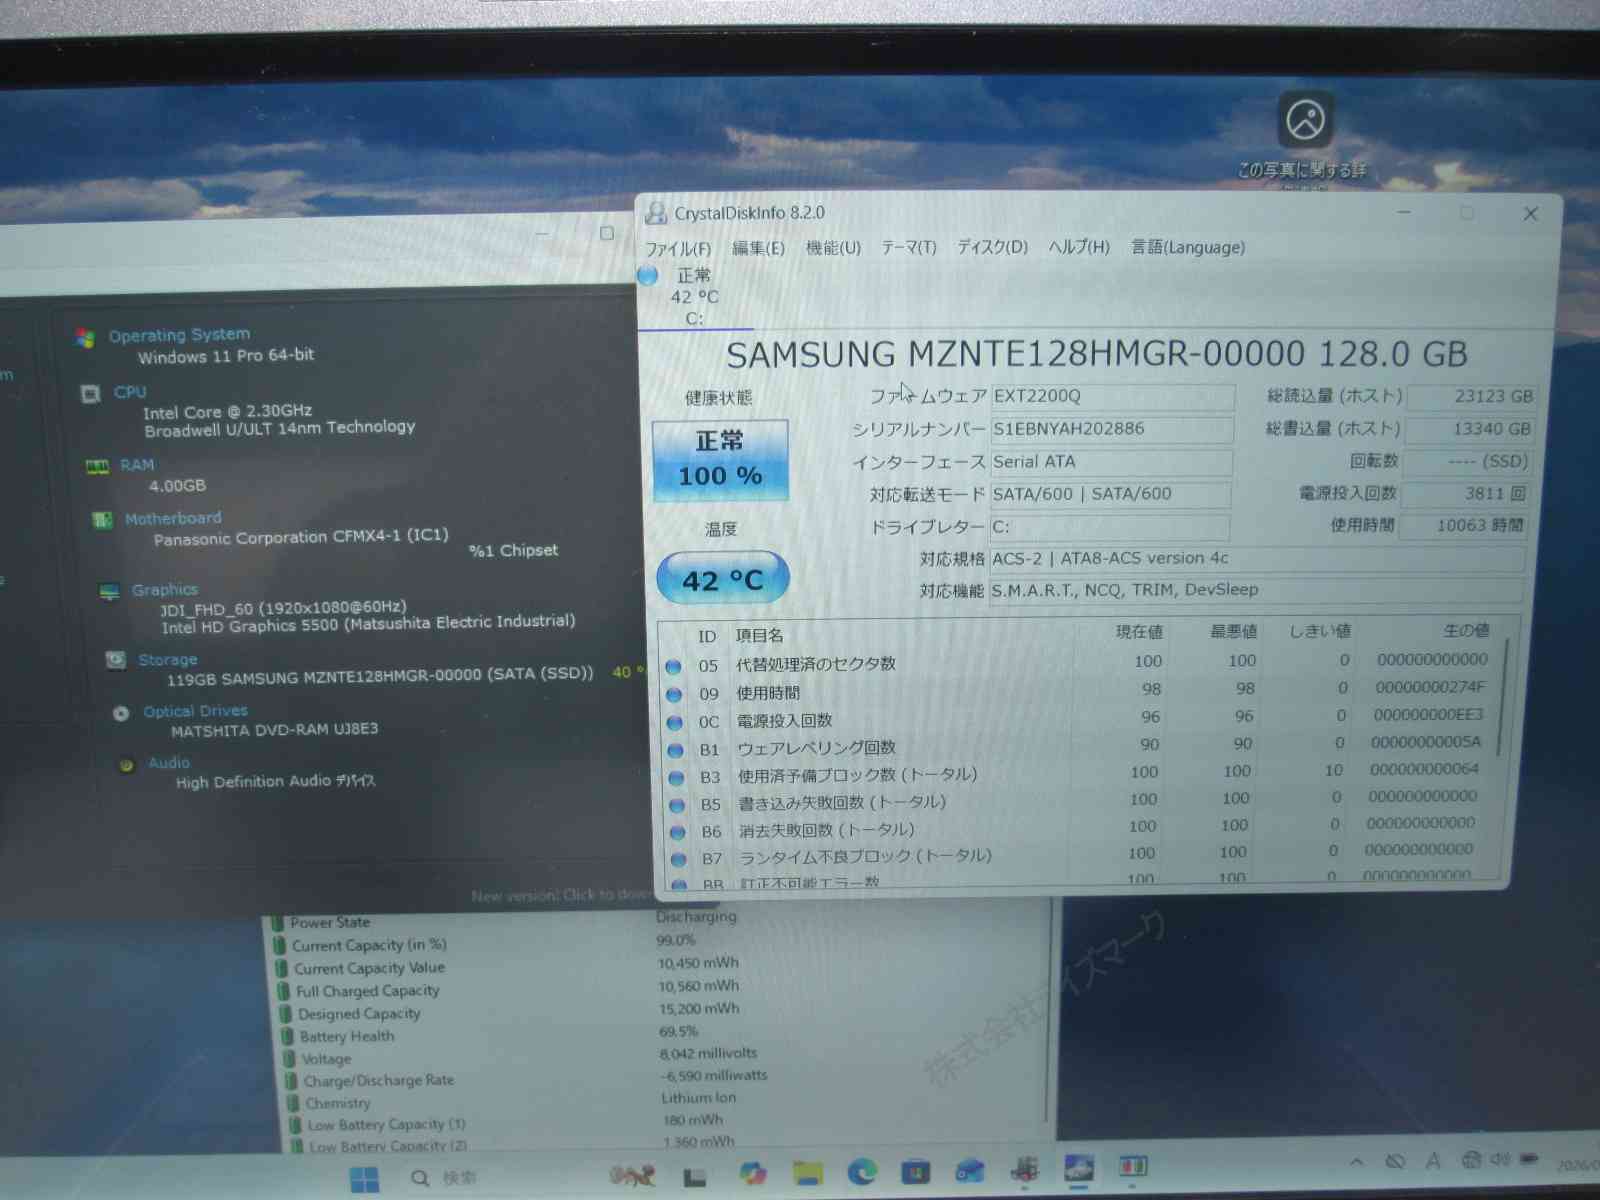Click the Copilot icon in the taskbar
Screen dimensions: 1600x1200
752,1174
